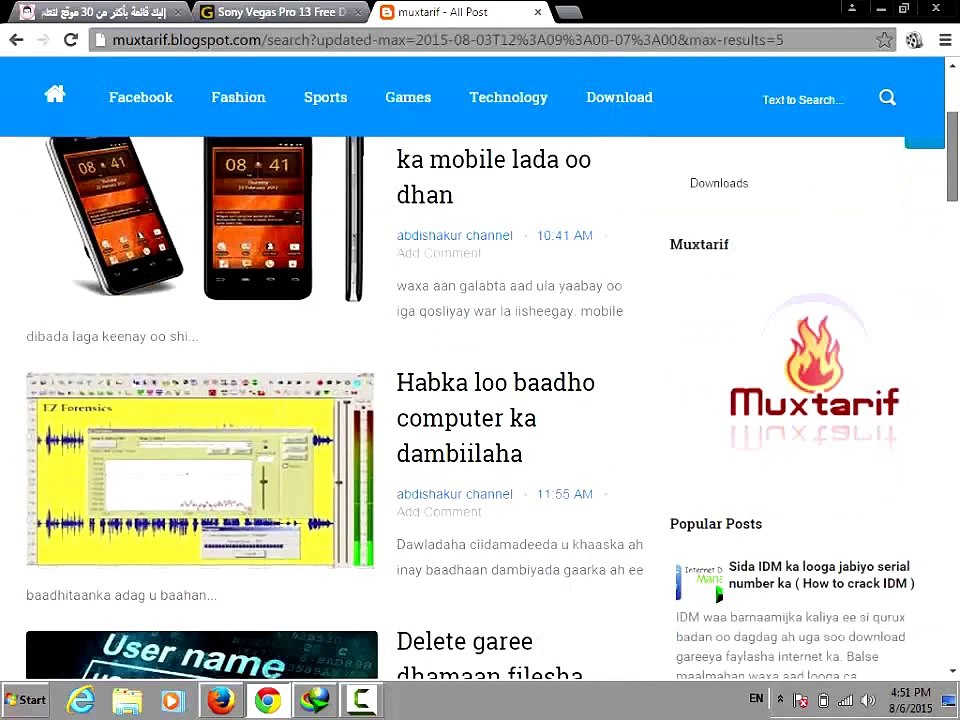Click the scrollbar down arrow
Screen dimensions: 960x720
tap(952, 672)
